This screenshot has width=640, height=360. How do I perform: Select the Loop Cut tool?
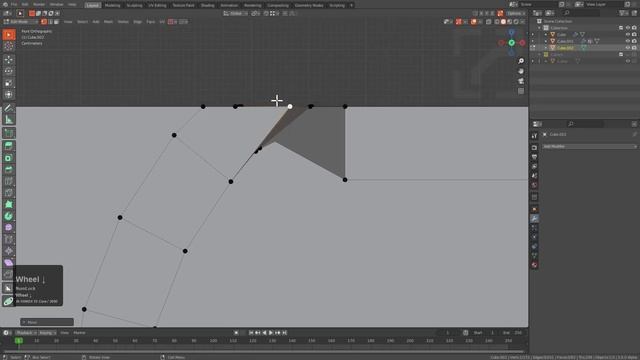coord(9,181)
